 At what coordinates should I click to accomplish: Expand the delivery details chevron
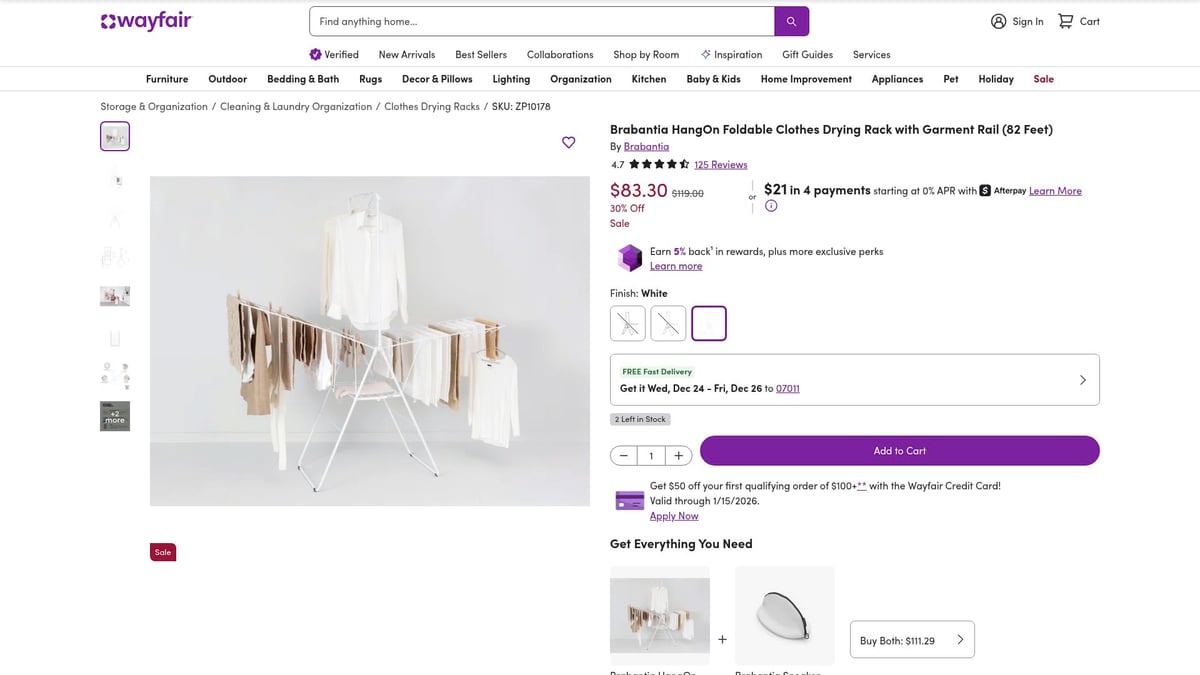pos(1082,379)
